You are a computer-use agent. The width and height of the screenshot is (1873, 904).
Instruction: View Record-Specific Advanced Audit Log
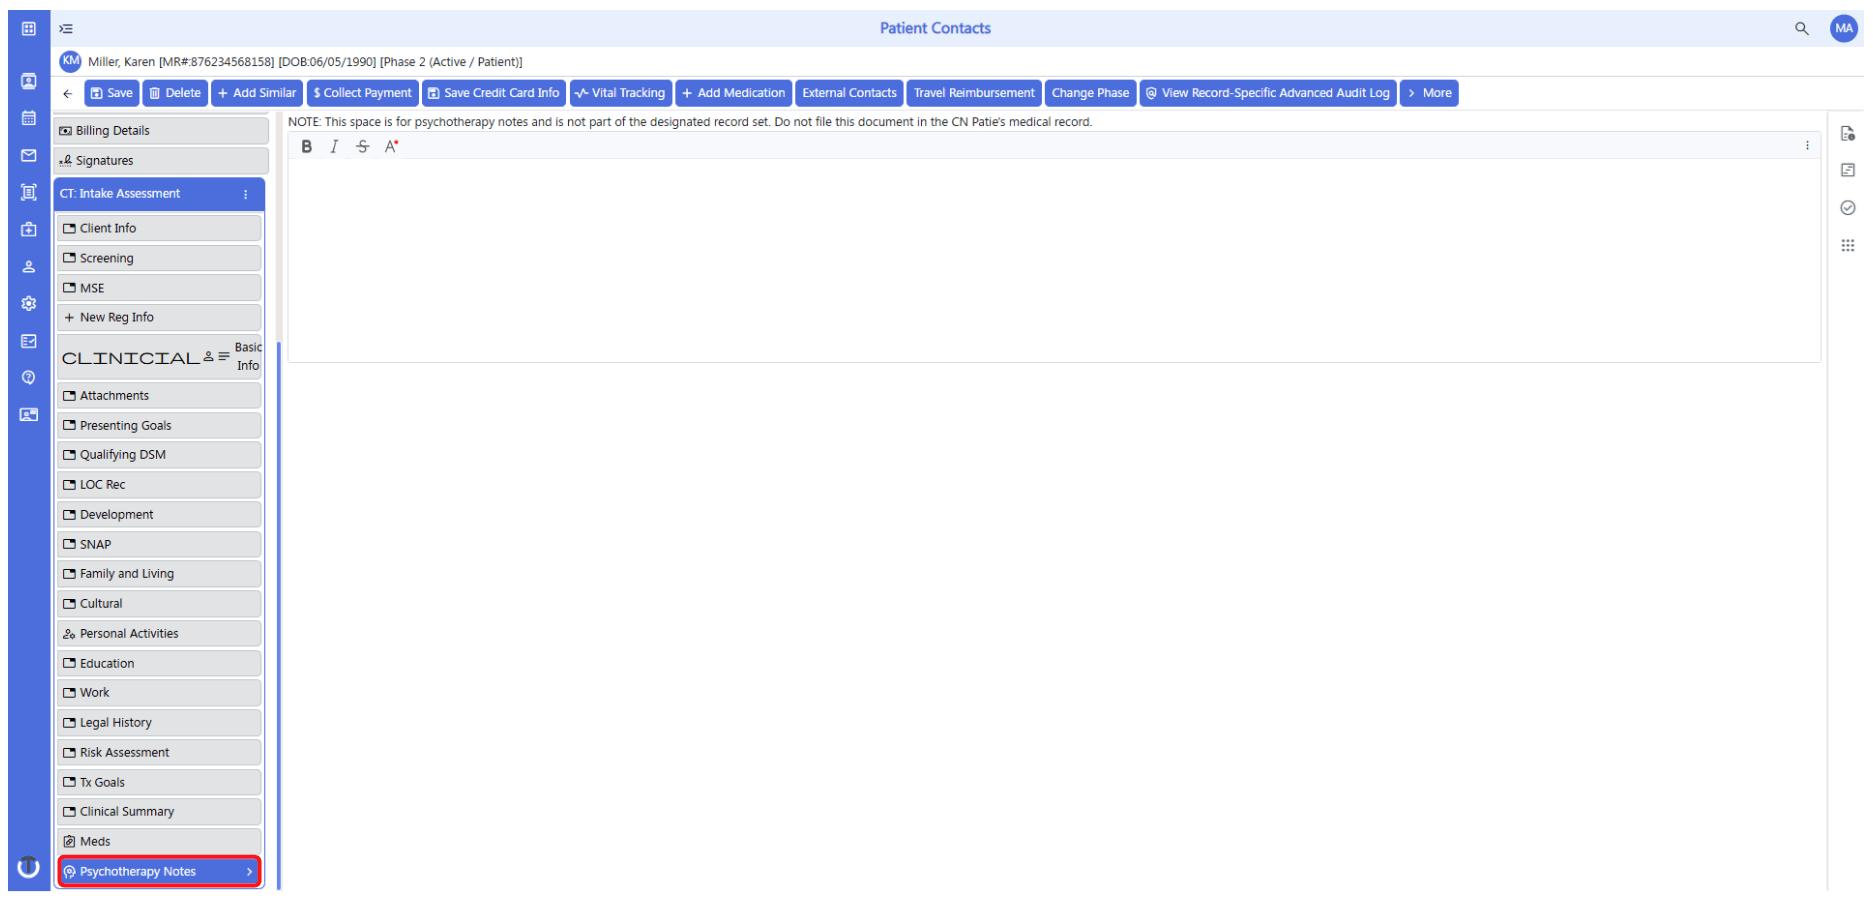1267,94
